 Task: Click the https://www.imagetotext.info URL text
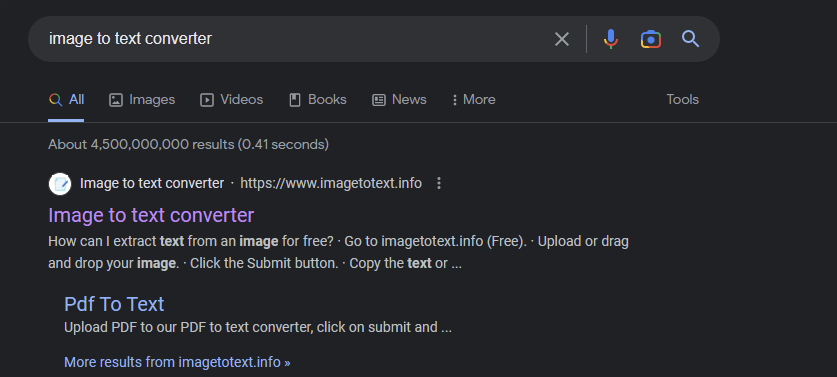(331, 184)
